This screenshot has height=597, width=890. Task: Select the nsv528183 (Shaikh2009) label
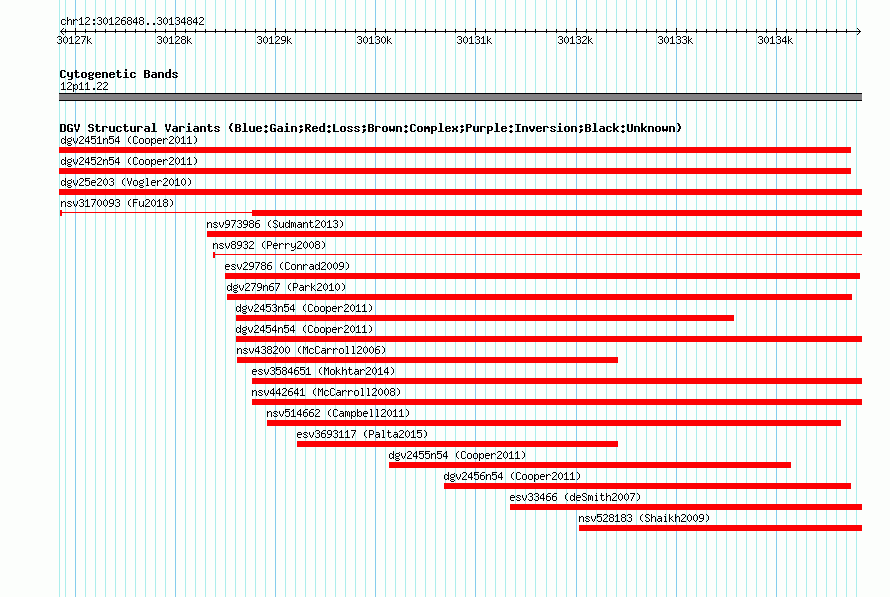point(644,518)
